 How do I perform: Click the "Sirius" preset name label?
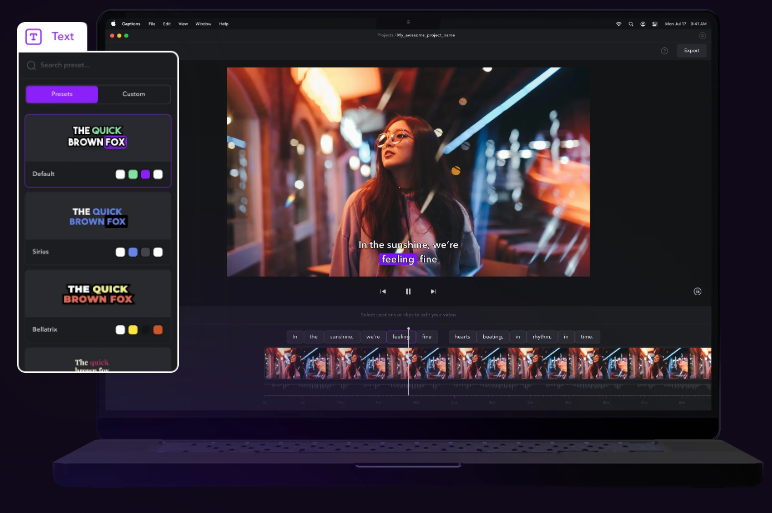coord(40,252)
